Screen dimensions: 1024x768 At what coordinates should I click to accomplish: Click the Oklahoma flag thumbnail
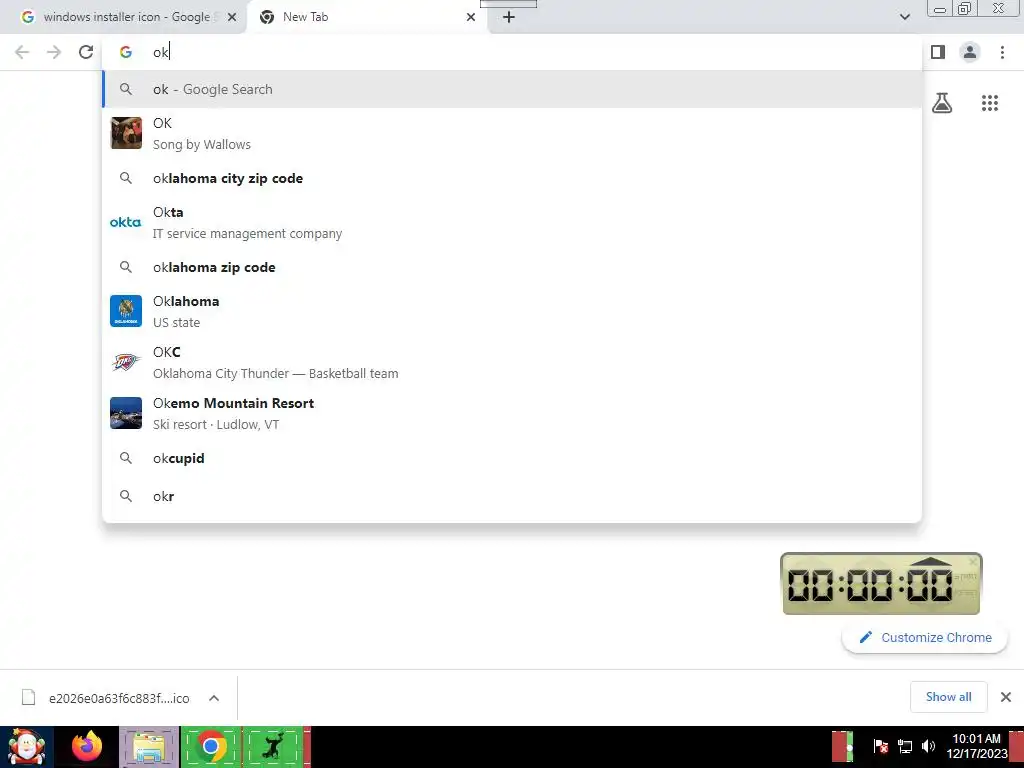tap(126, 311)
